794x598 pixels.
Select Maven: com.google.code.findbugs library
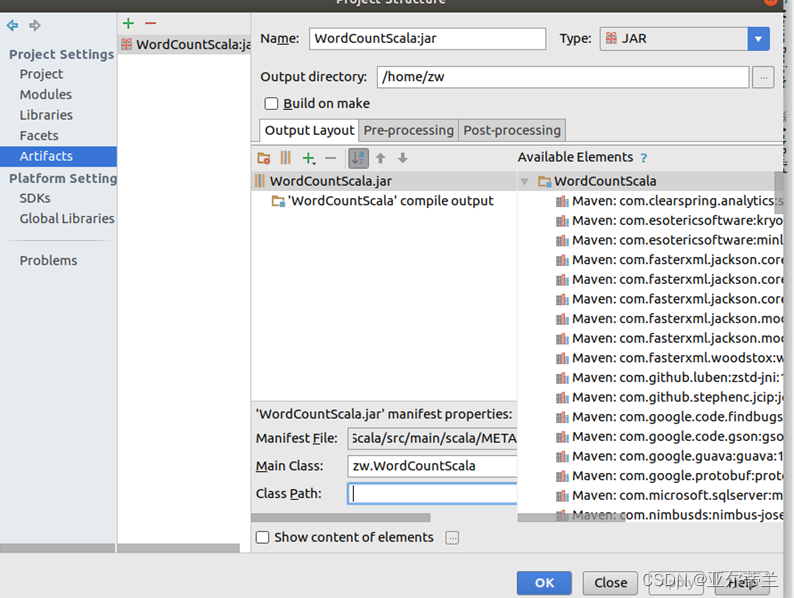[669, 417]
